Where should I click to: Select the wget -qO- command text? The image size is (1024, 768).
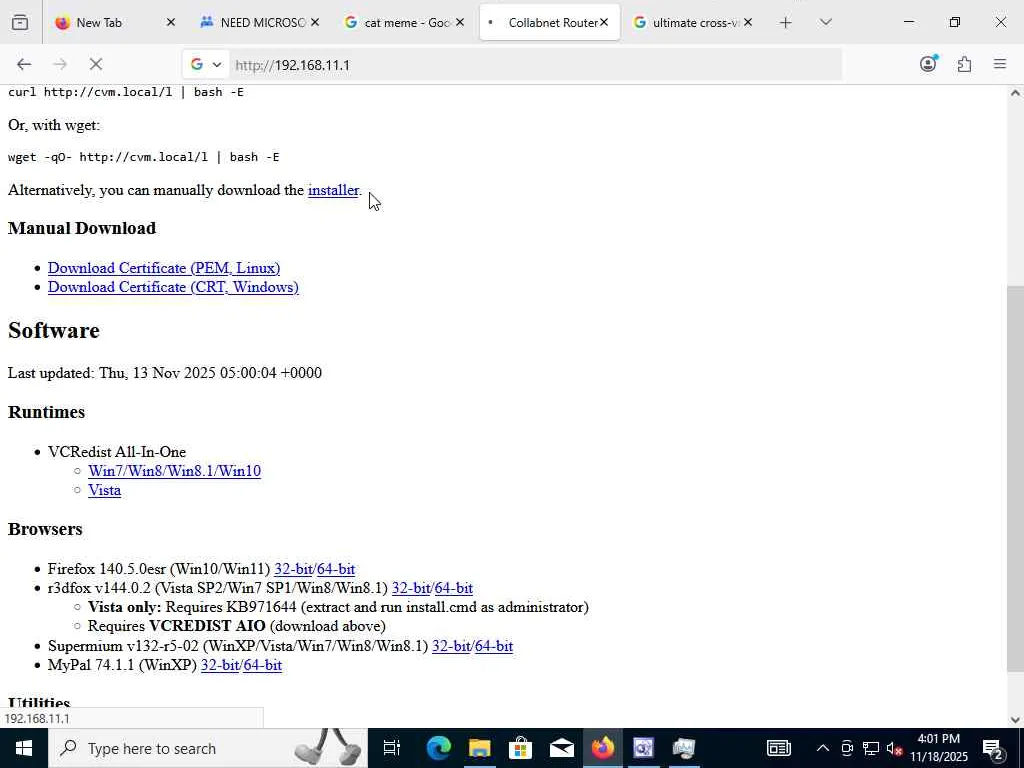coord(144,157)
